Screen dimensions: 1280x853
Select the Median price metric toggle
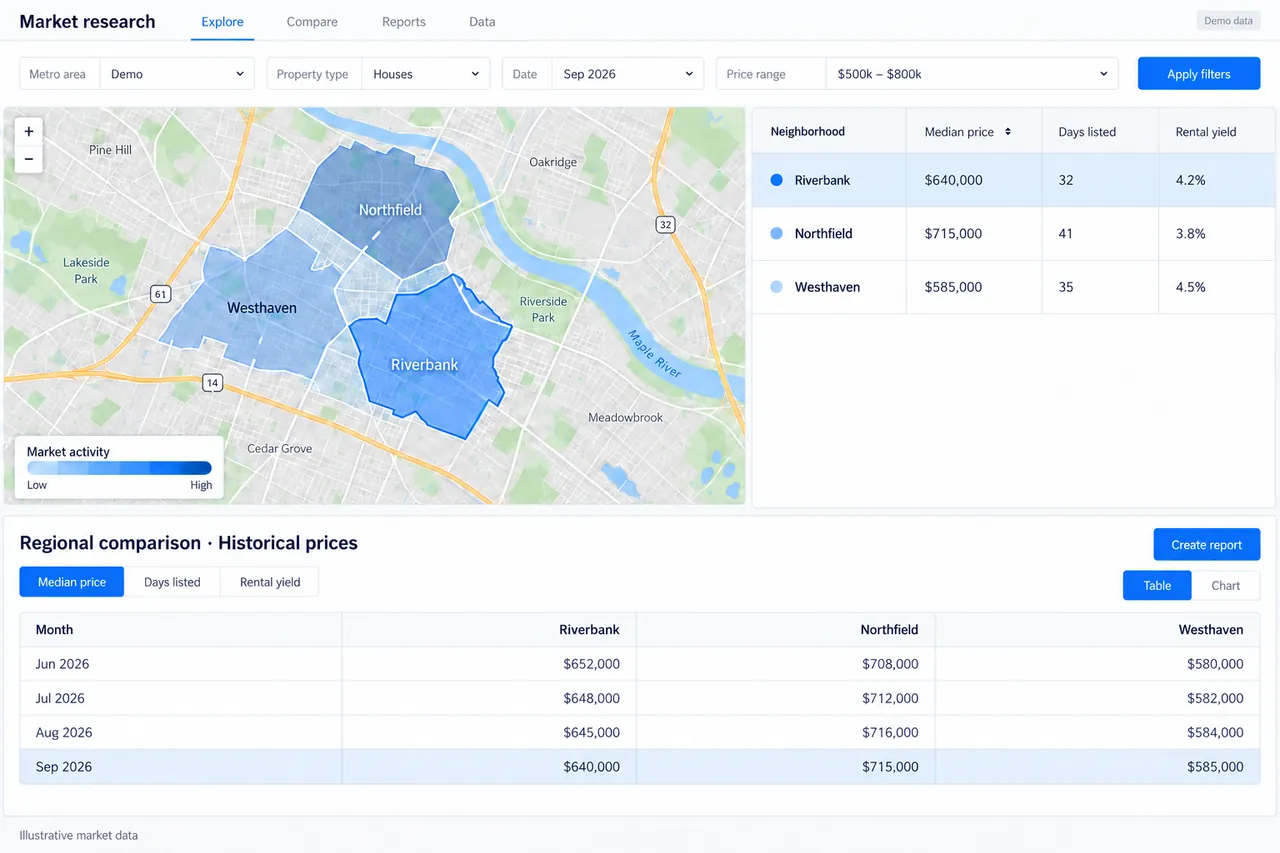point(72,582)
